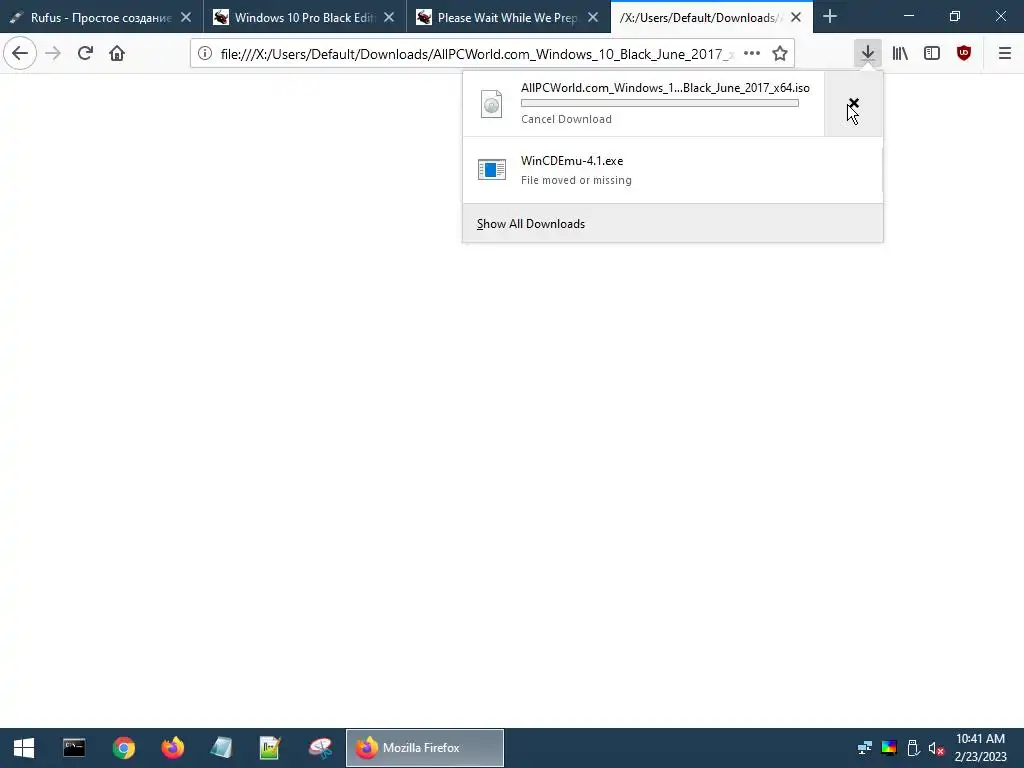The image size is (1024, 768).
Task: Restore down the Firefox window
Action: pos(955,16)
